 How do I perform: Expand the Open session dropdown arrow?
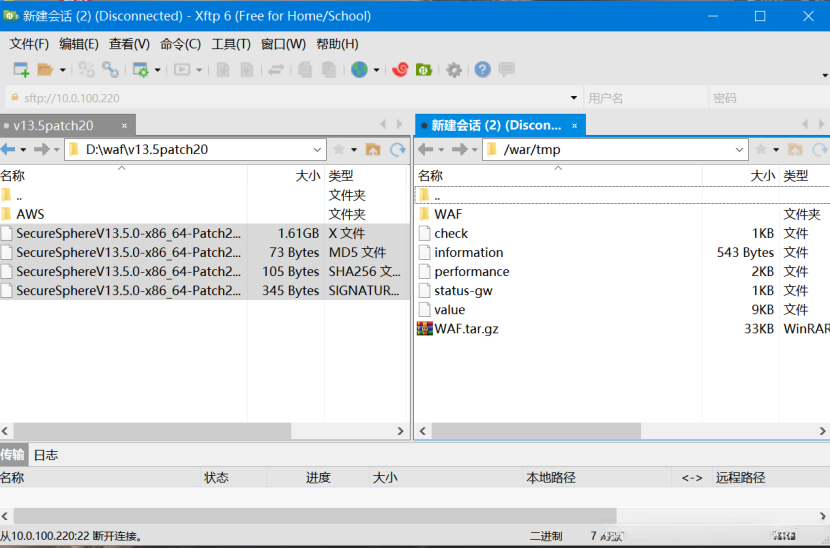click(62, 70)
